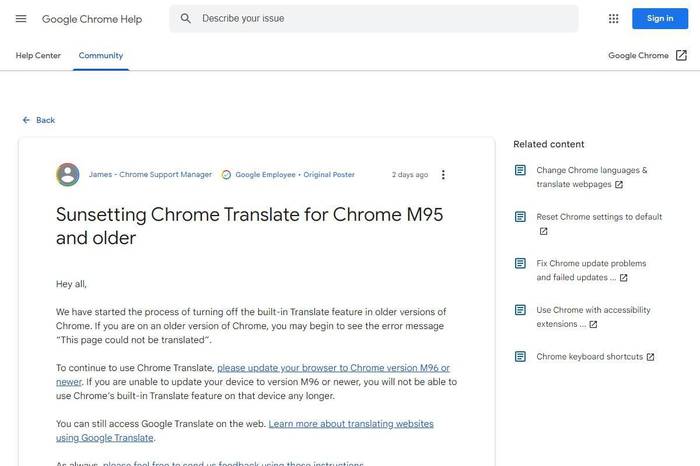The width and height of the screenshot is (700, 466).
Task: Open the Google apps grid
Action: coord(613,18)
